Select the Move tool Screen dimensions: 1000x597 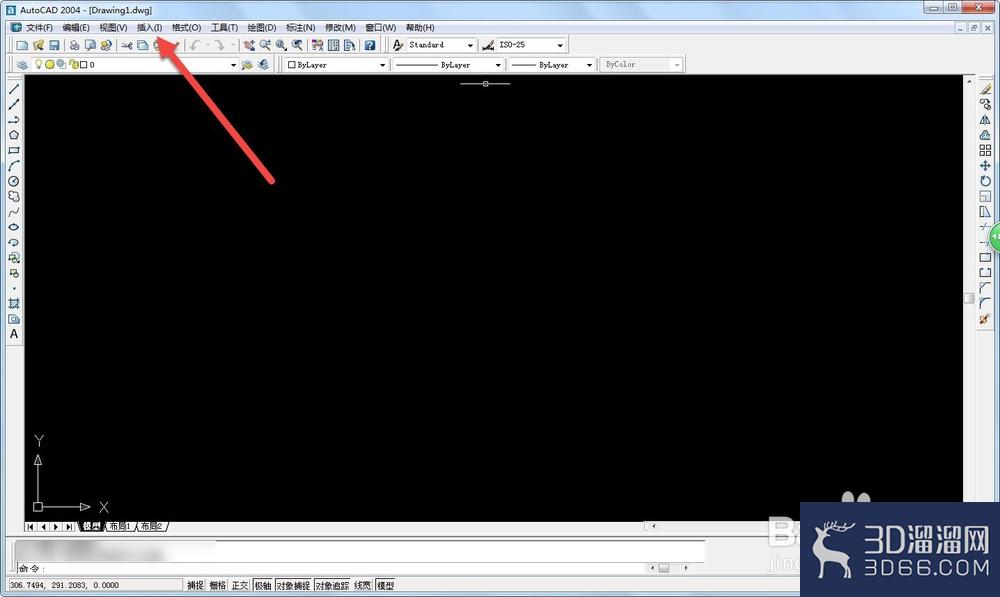[x=985, y=166]
